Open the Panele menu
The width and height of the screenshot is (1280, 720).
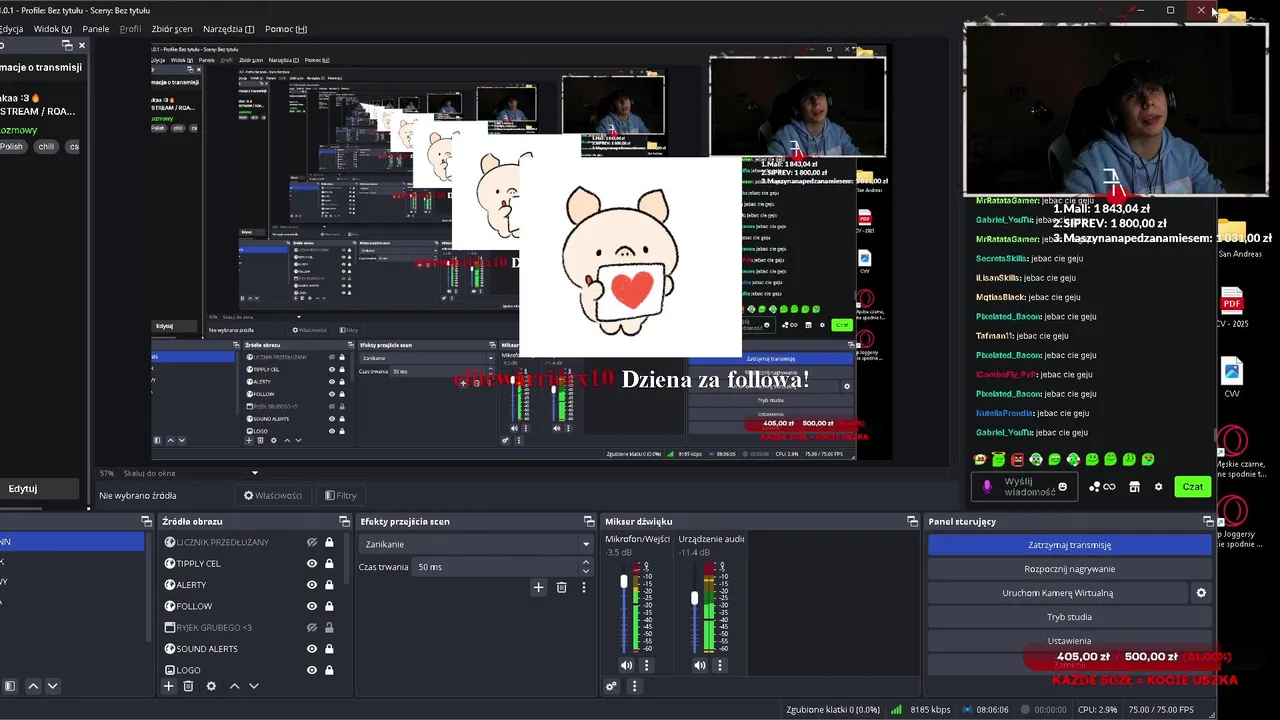click(96, 29)
